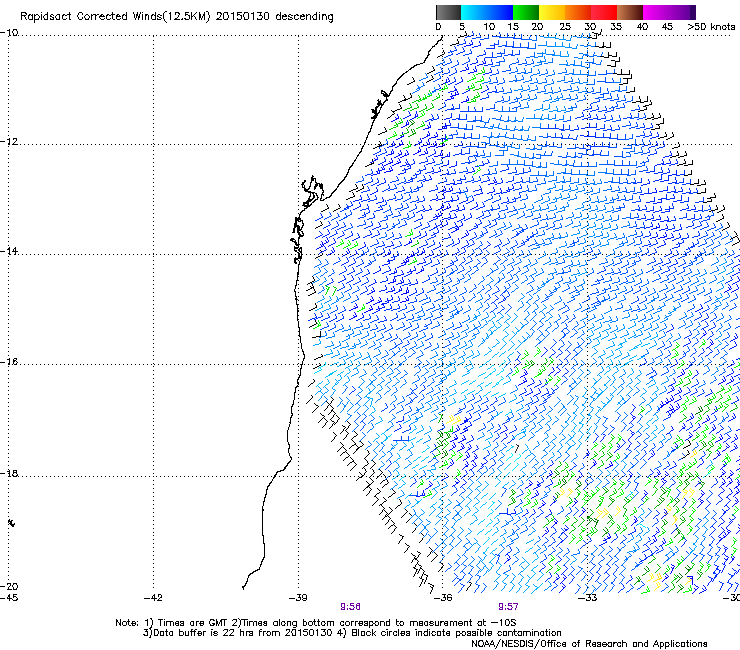Viewport: 740px width, 650px height.
Task: Click the -20 latitude axis label
Action: click(x=9, y=586)
